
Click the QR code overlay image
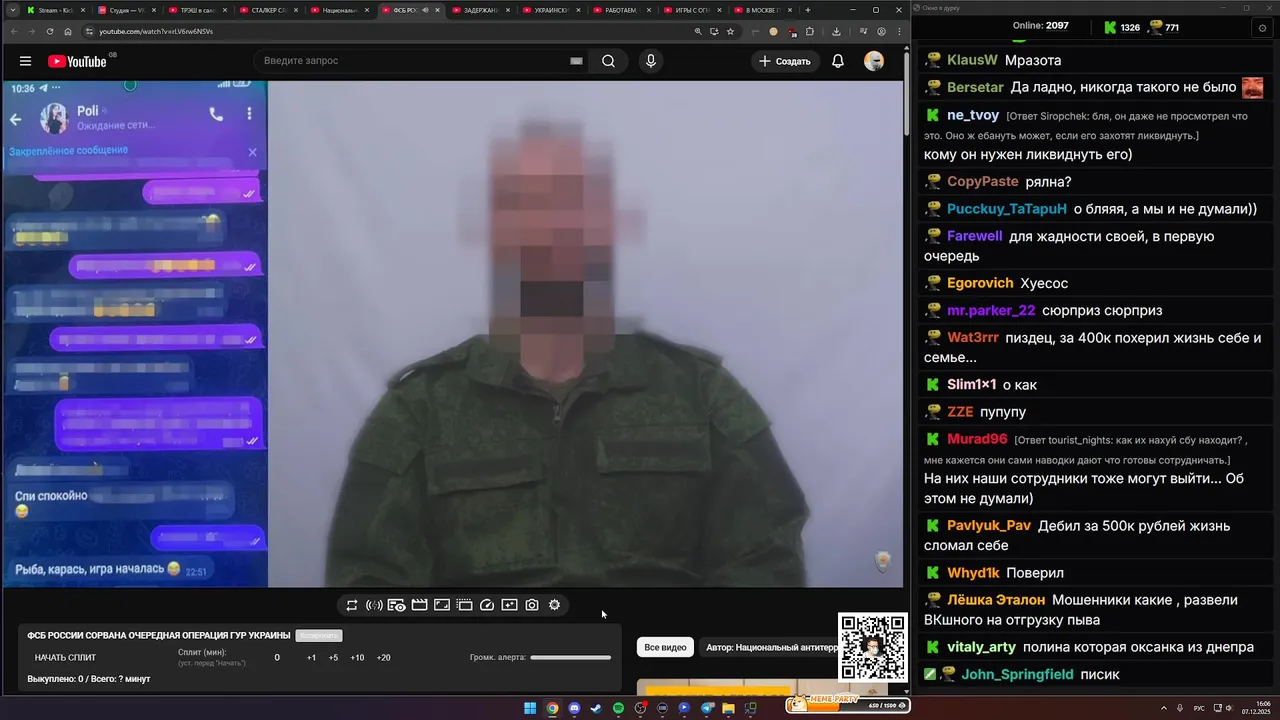tap(873, 647)
